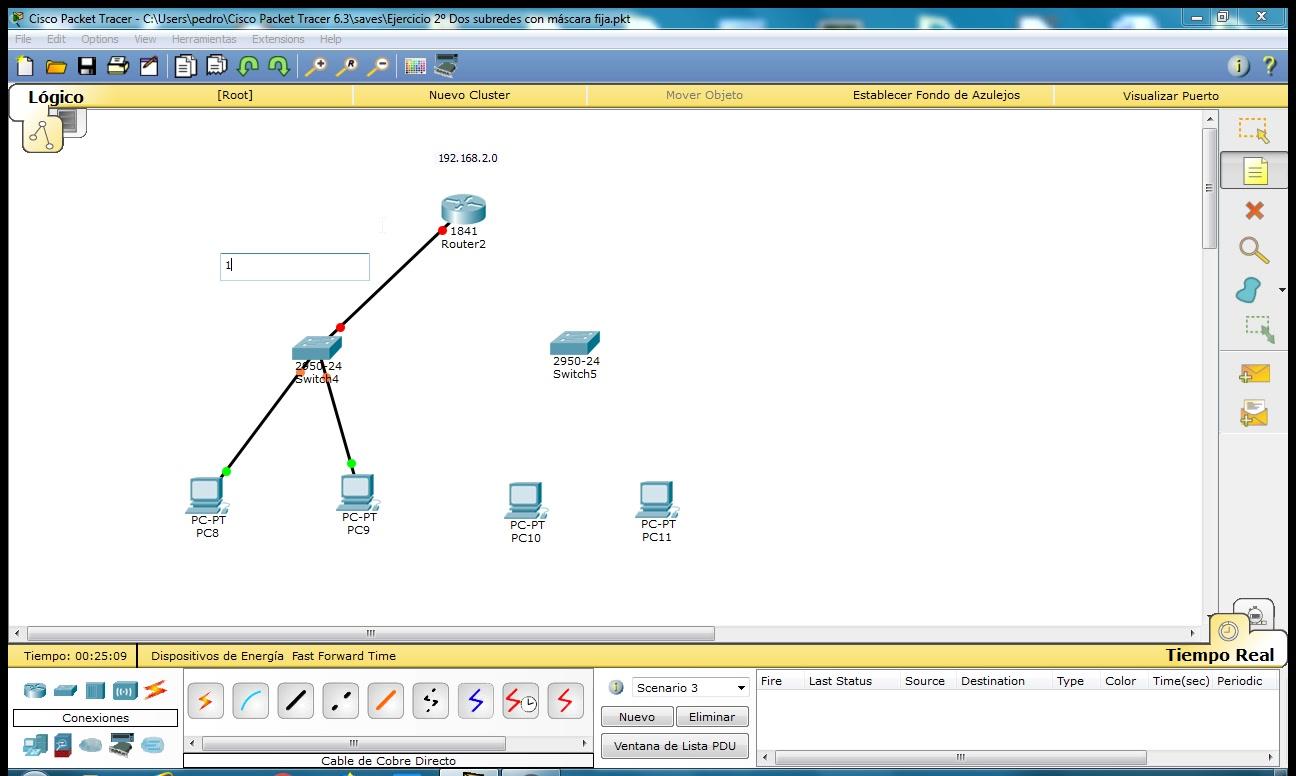Image resolution: width=1296 pixels, height=776 pixels.
Task: Open the network information icon
Action: point(1238,66)
